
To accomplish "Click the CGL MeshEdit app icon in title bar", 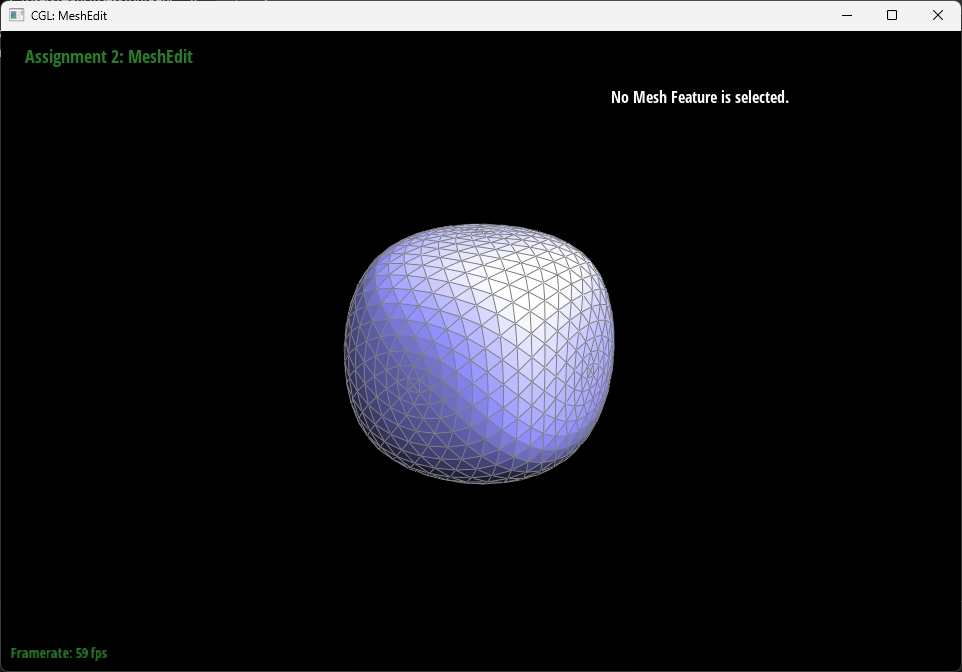I will click(x=17, y=15).
